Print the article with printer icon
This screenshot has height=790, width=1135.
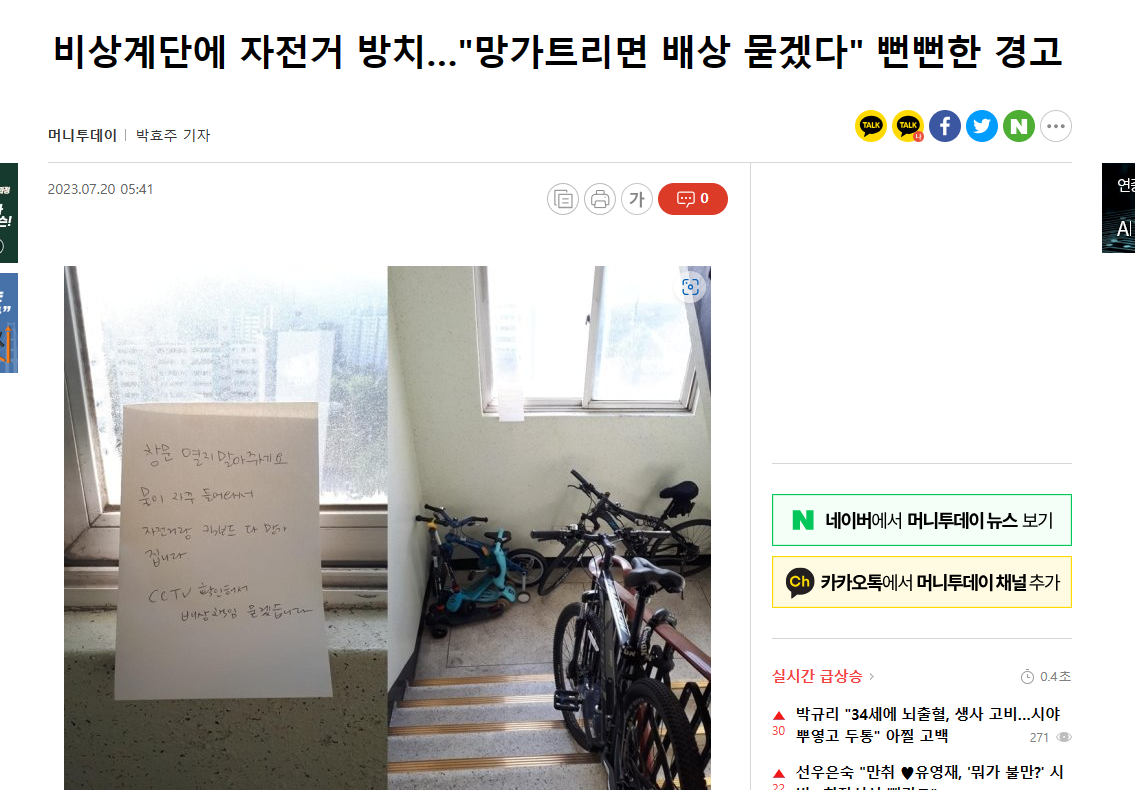[599, 199]
